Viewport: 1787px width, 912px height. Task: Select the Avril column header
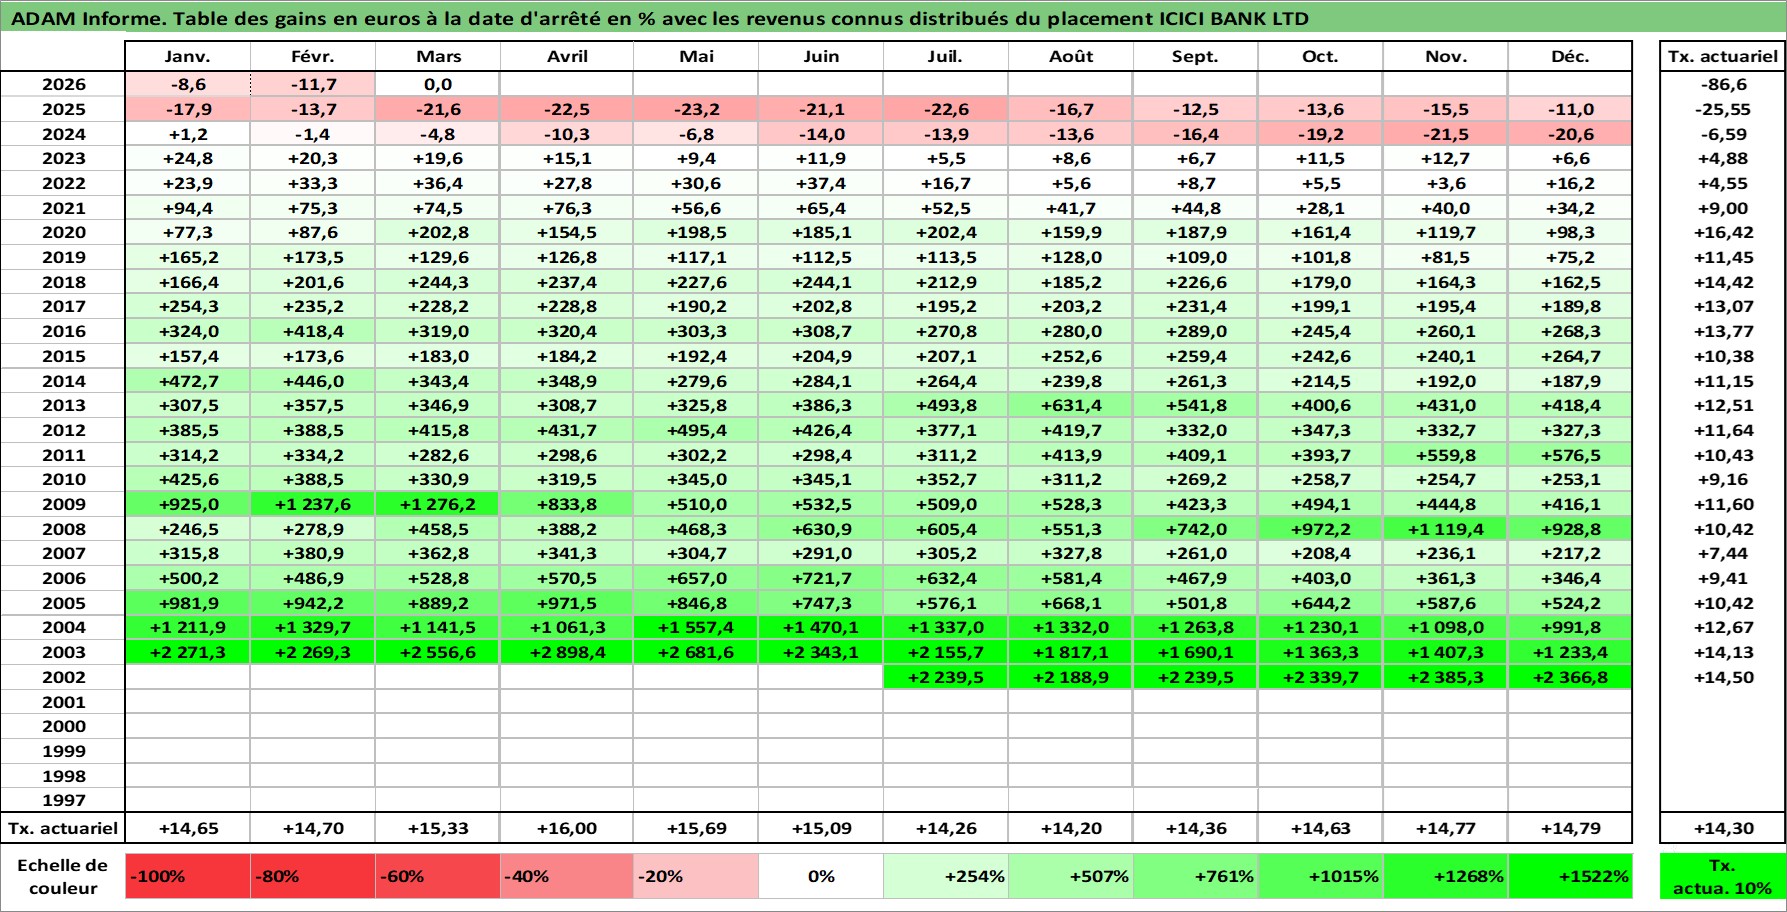(567, 56)
